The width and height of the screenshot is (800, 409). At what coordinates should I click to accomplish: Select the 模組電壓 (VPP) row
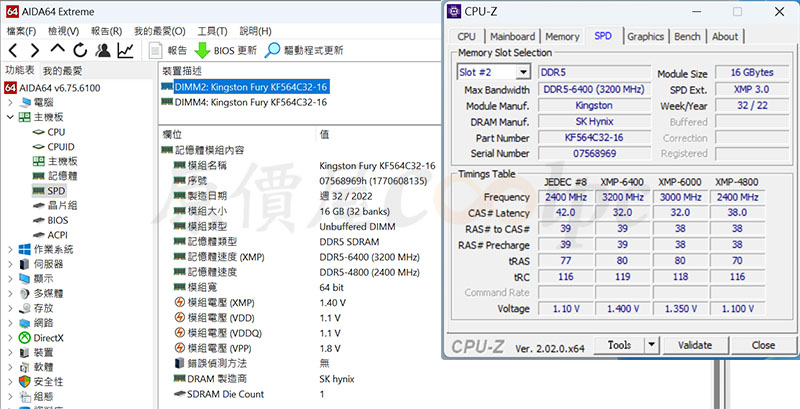click(300, 348)
